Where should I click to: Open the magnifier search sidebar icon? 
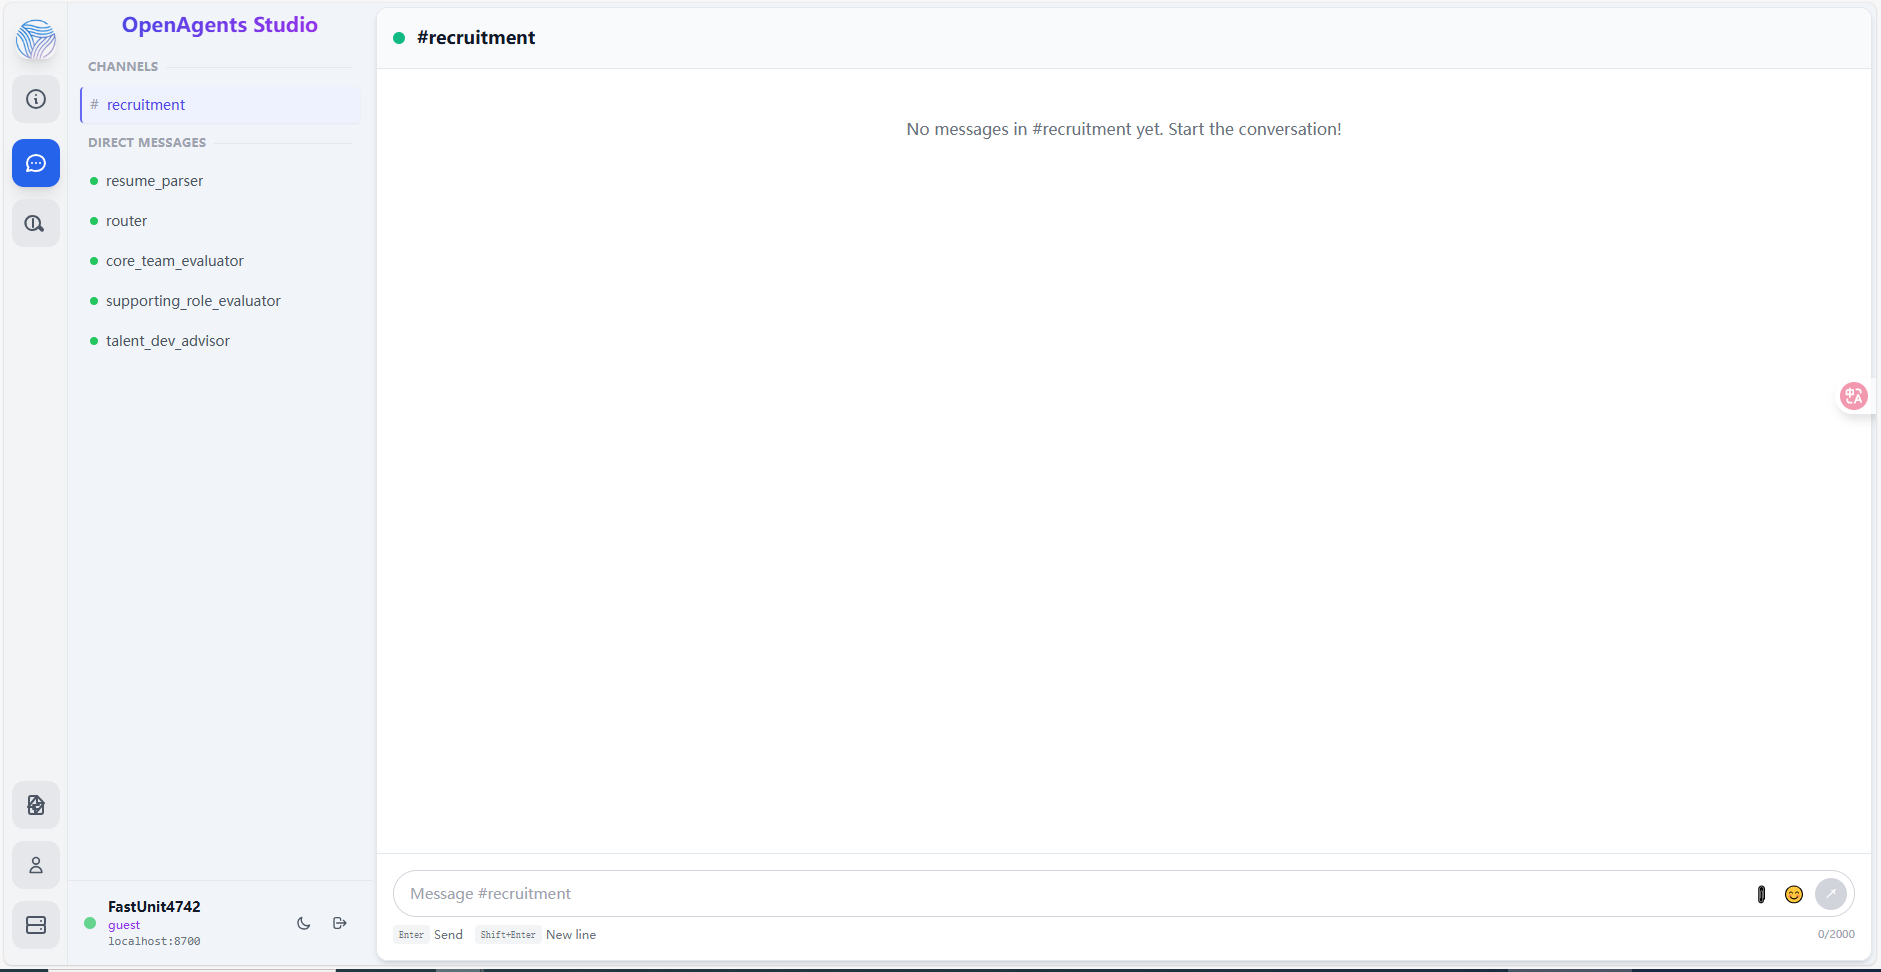click(36, 223)
